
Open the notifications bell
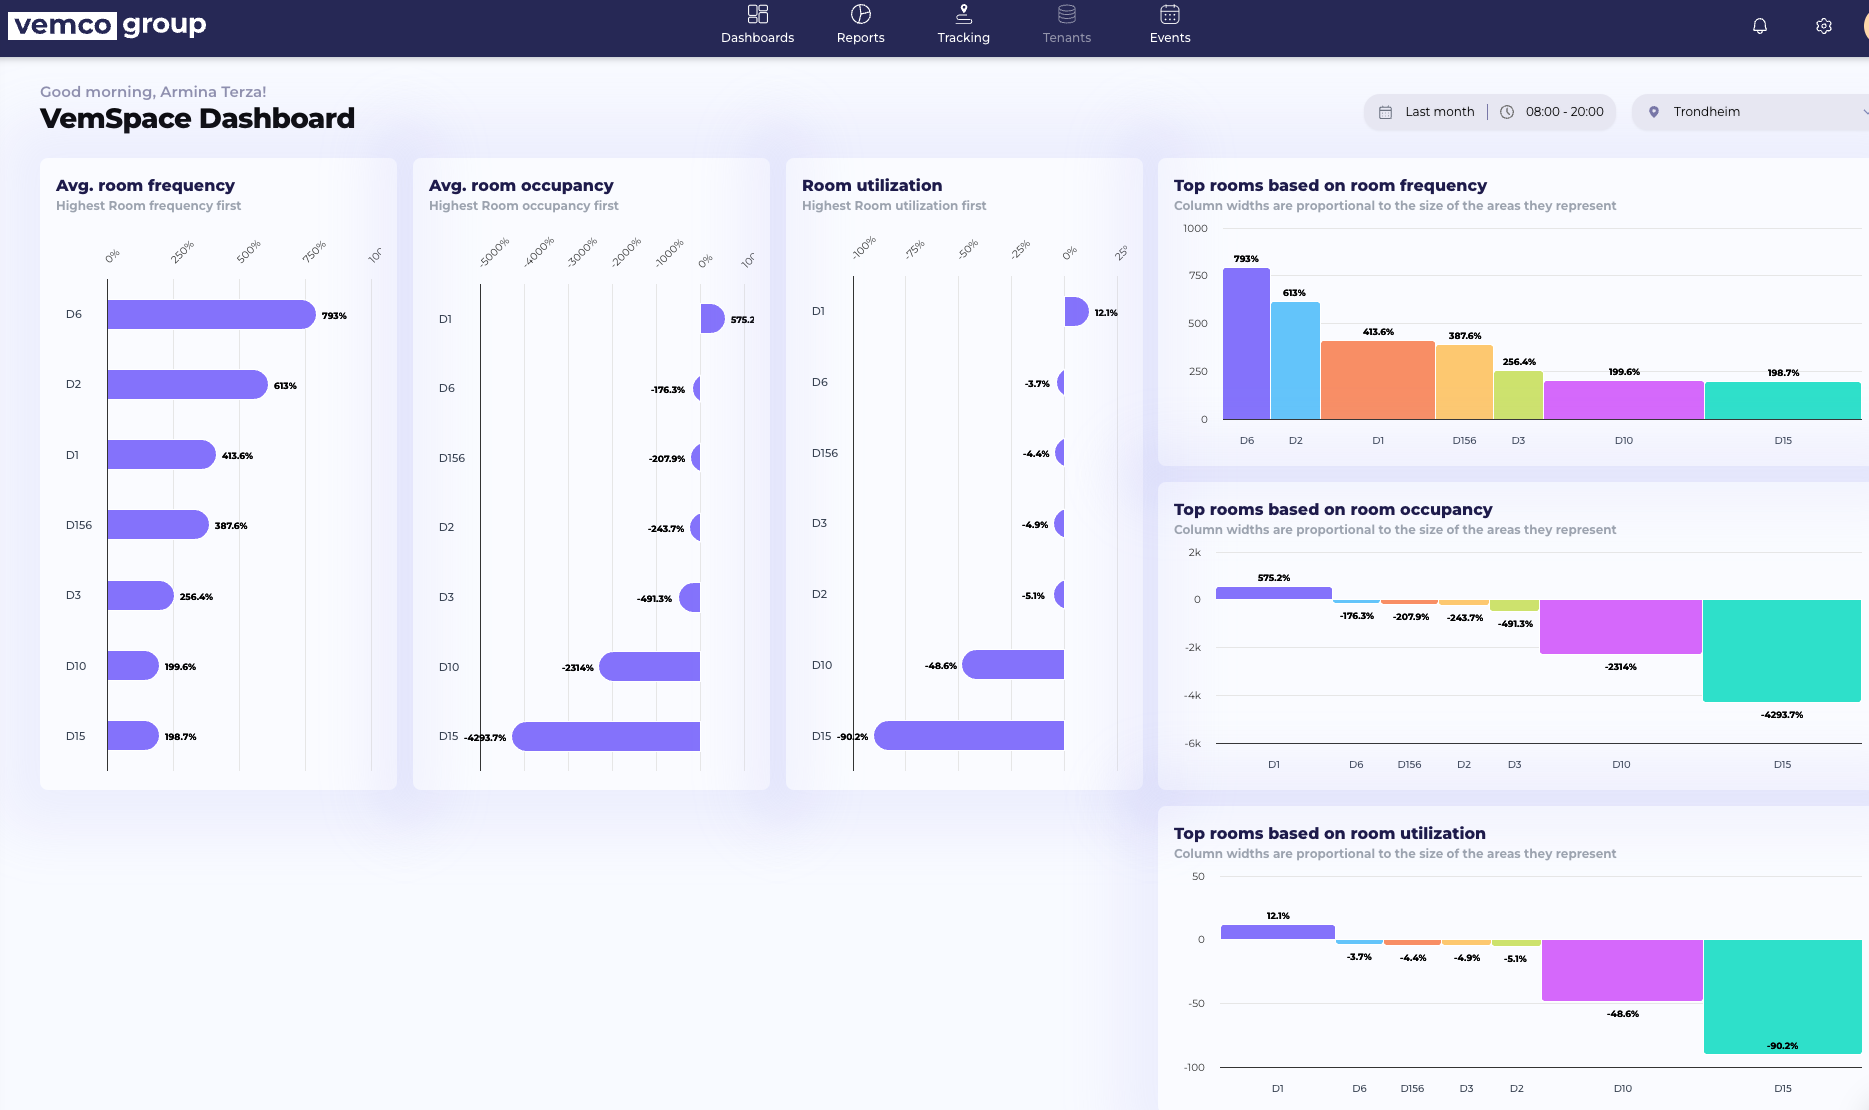point(1760,26)
